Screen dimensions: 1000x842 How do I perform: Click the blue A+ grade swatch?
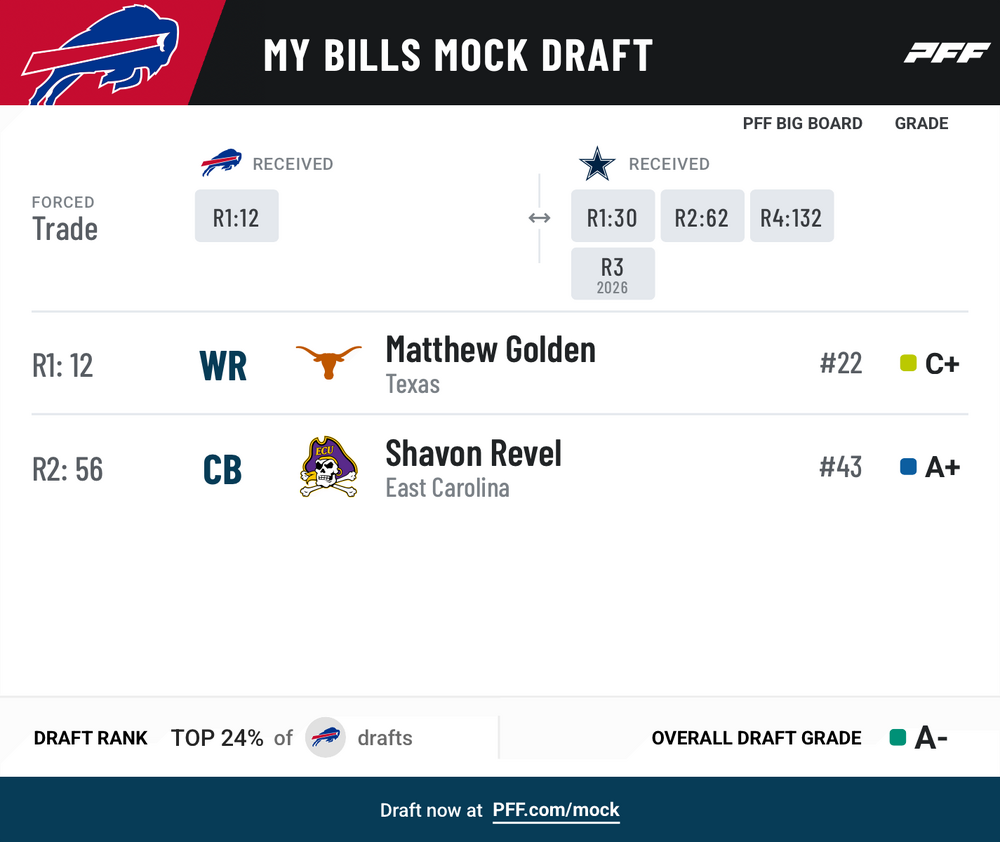(908, 467)
